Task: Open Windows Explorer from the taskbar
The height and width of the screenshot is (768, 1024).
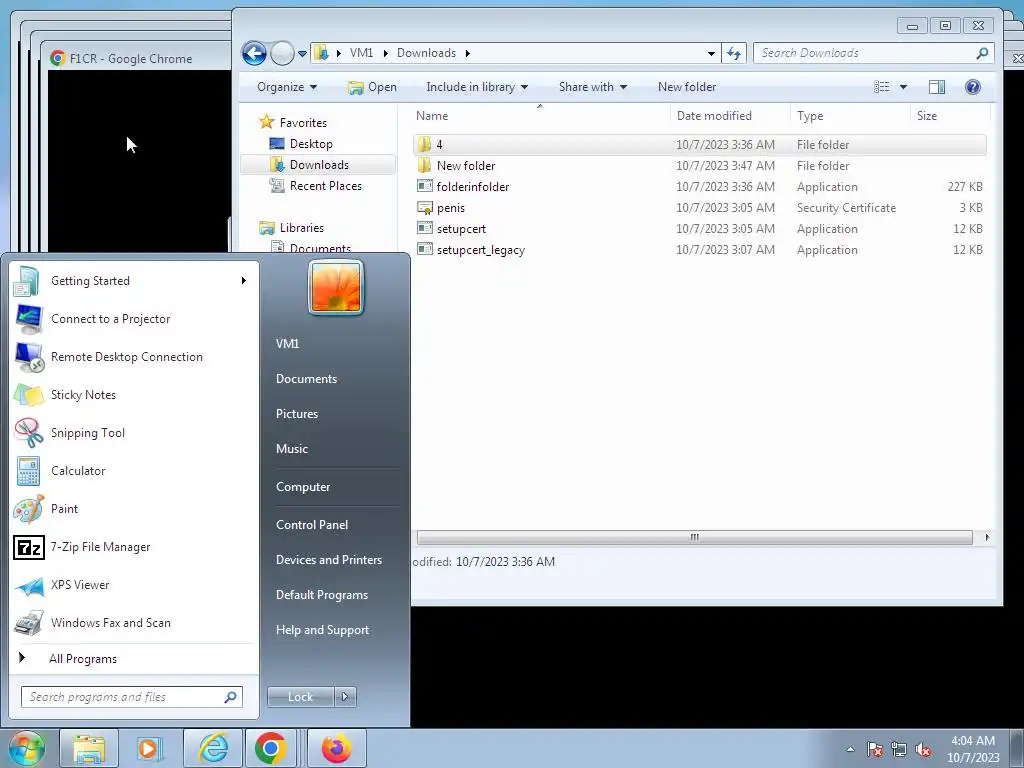Action: 89,748
